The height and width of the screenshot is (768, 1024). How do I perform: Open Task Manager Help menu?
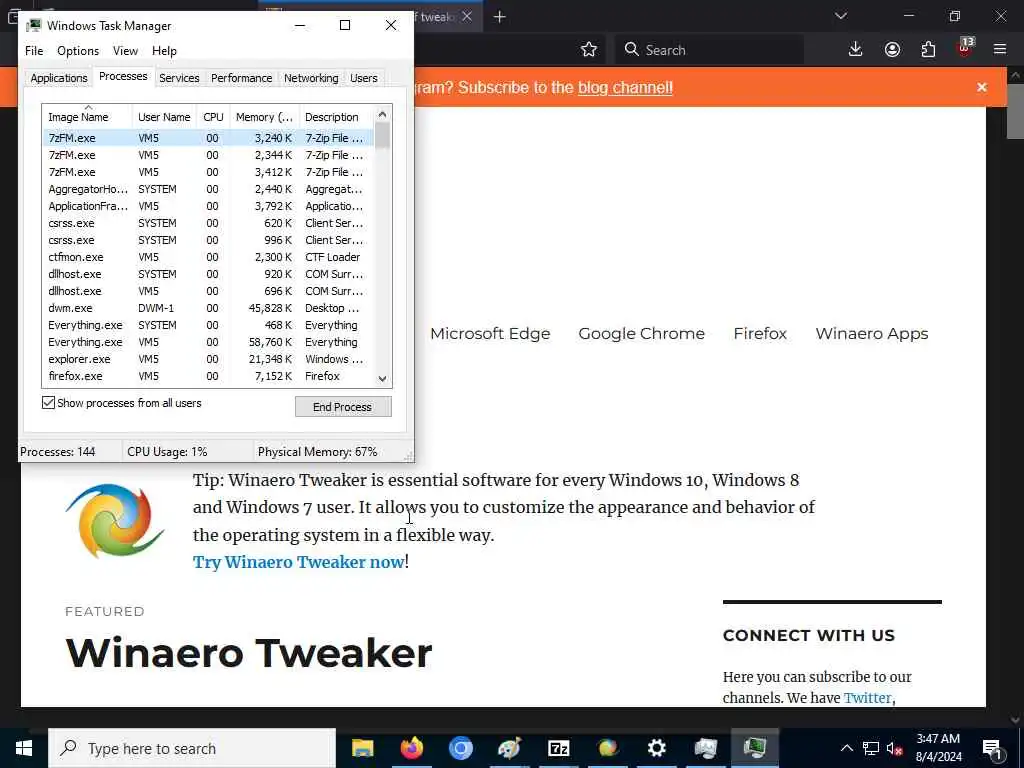pyautogui.click(x=164, y=51)
